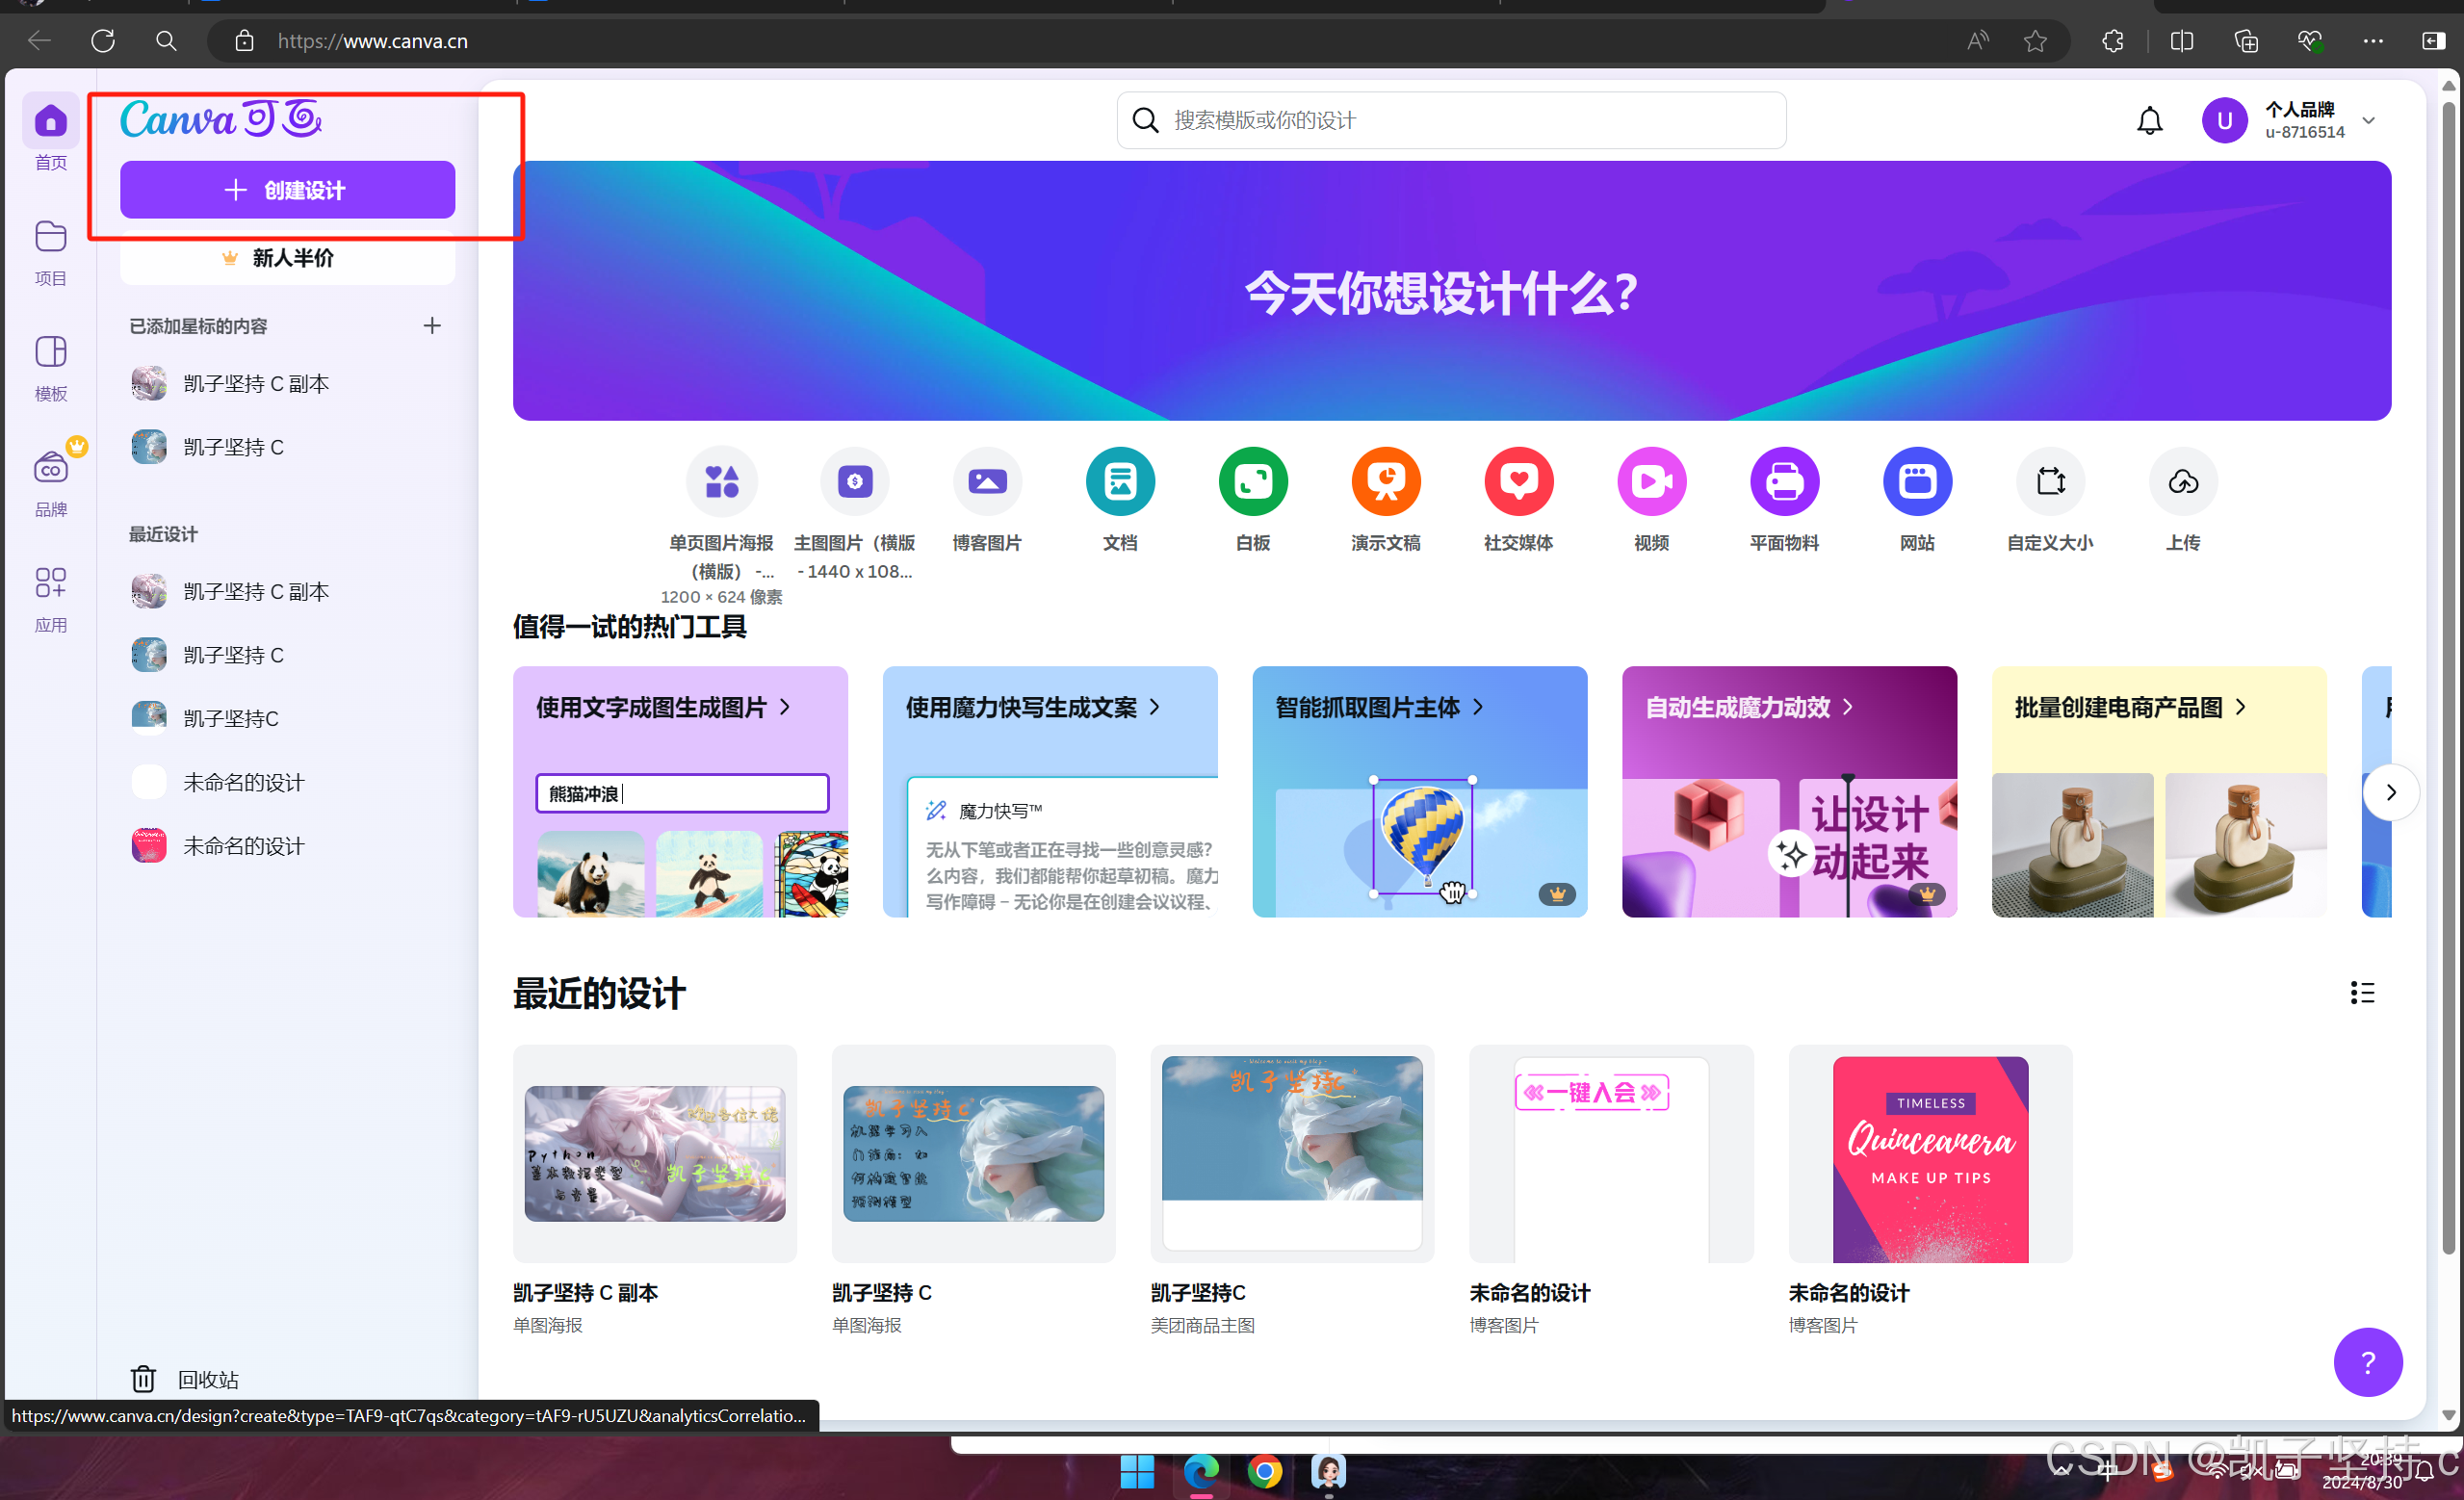The image size is (2464, 1500).
Task: Open the Whiteboard (白板) design type icon
Action: click(x=1252, y=481)
